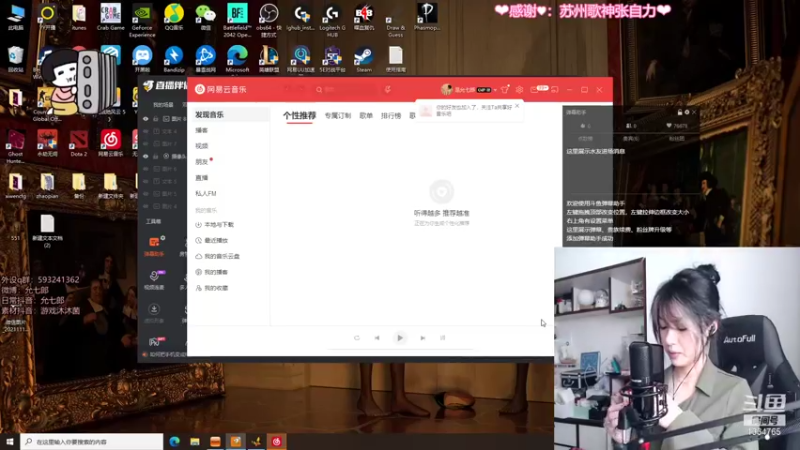Toggle eye icon of the 文本 4 source row
Screen dimensions: 800x450
point(145,131)
